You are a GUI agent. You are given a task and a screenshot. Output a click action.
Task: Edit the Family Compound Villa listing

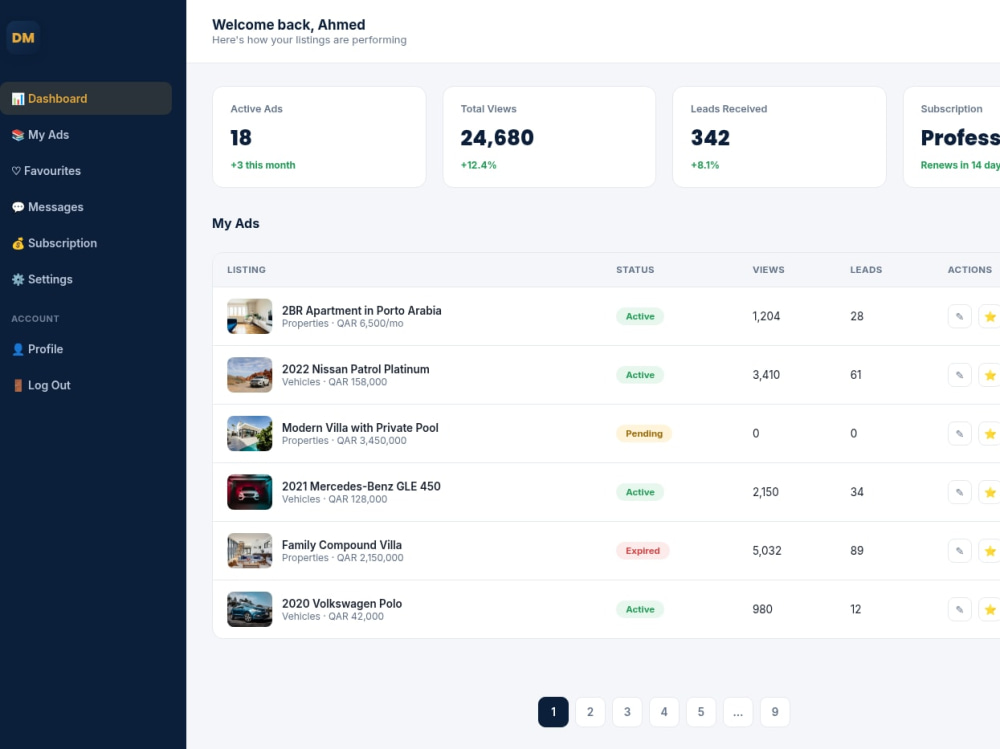point(959,551)
